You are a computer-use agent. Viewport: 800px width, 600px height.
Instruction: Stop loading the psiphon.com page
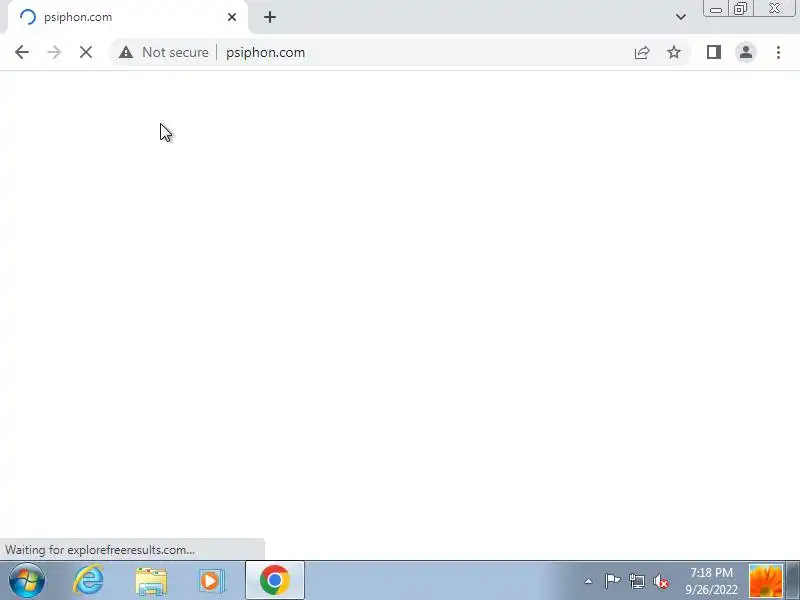[86, 52]
